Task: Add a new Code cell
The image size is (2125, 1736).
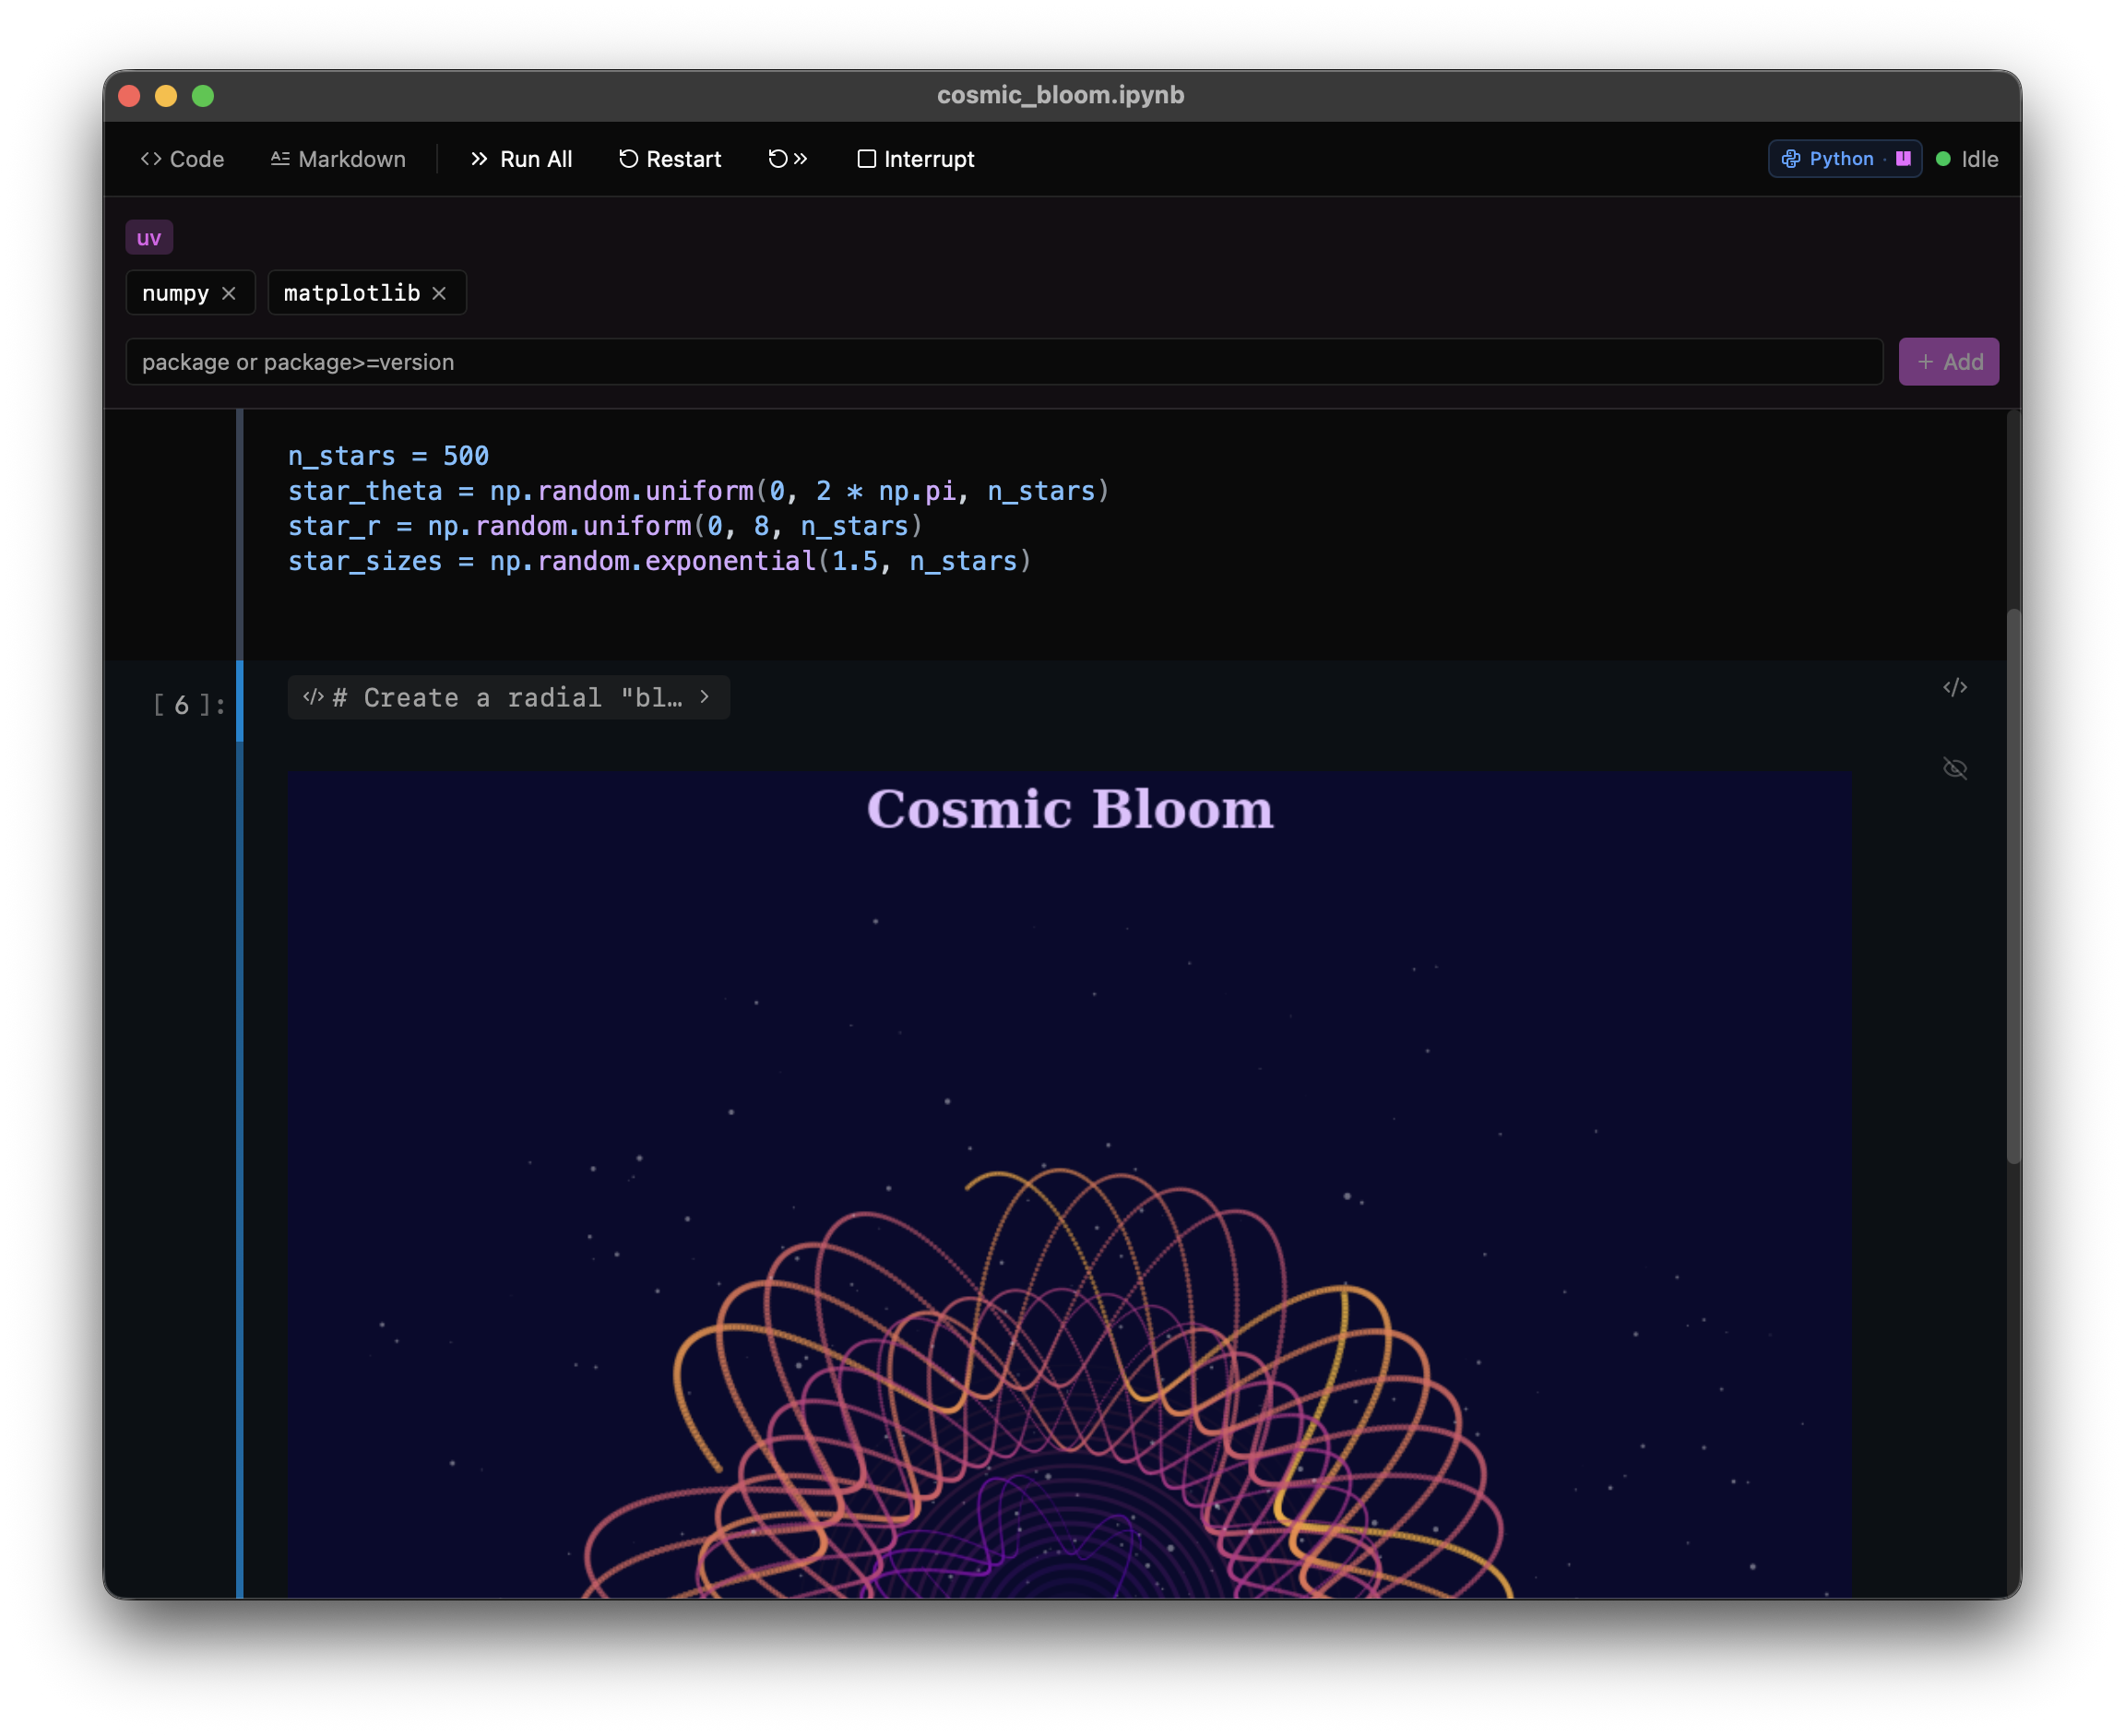Action: tap(182, 159)
